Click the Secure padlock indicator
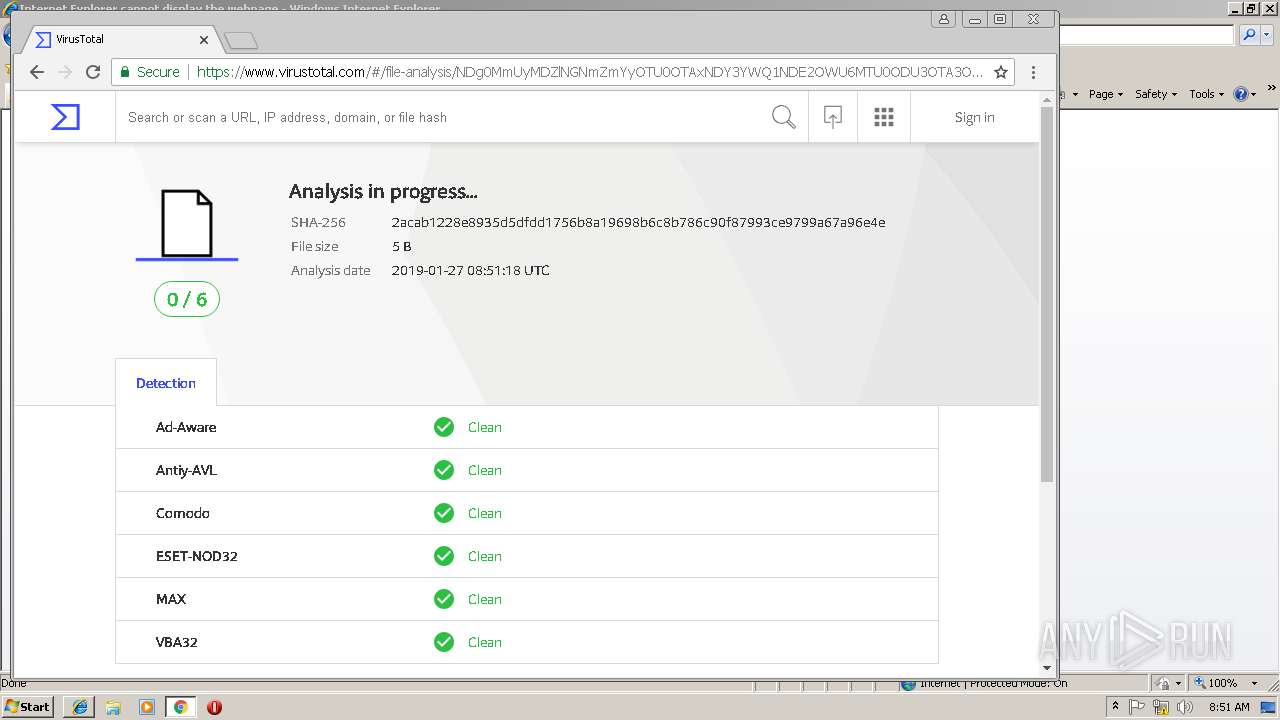 150,72
